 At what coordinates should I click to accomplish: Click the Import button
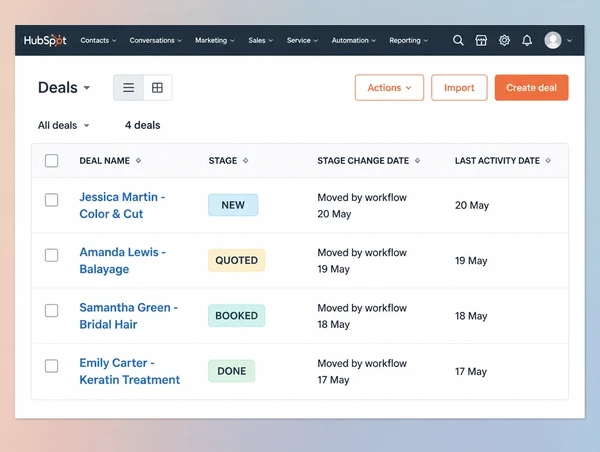coord(459,88)
